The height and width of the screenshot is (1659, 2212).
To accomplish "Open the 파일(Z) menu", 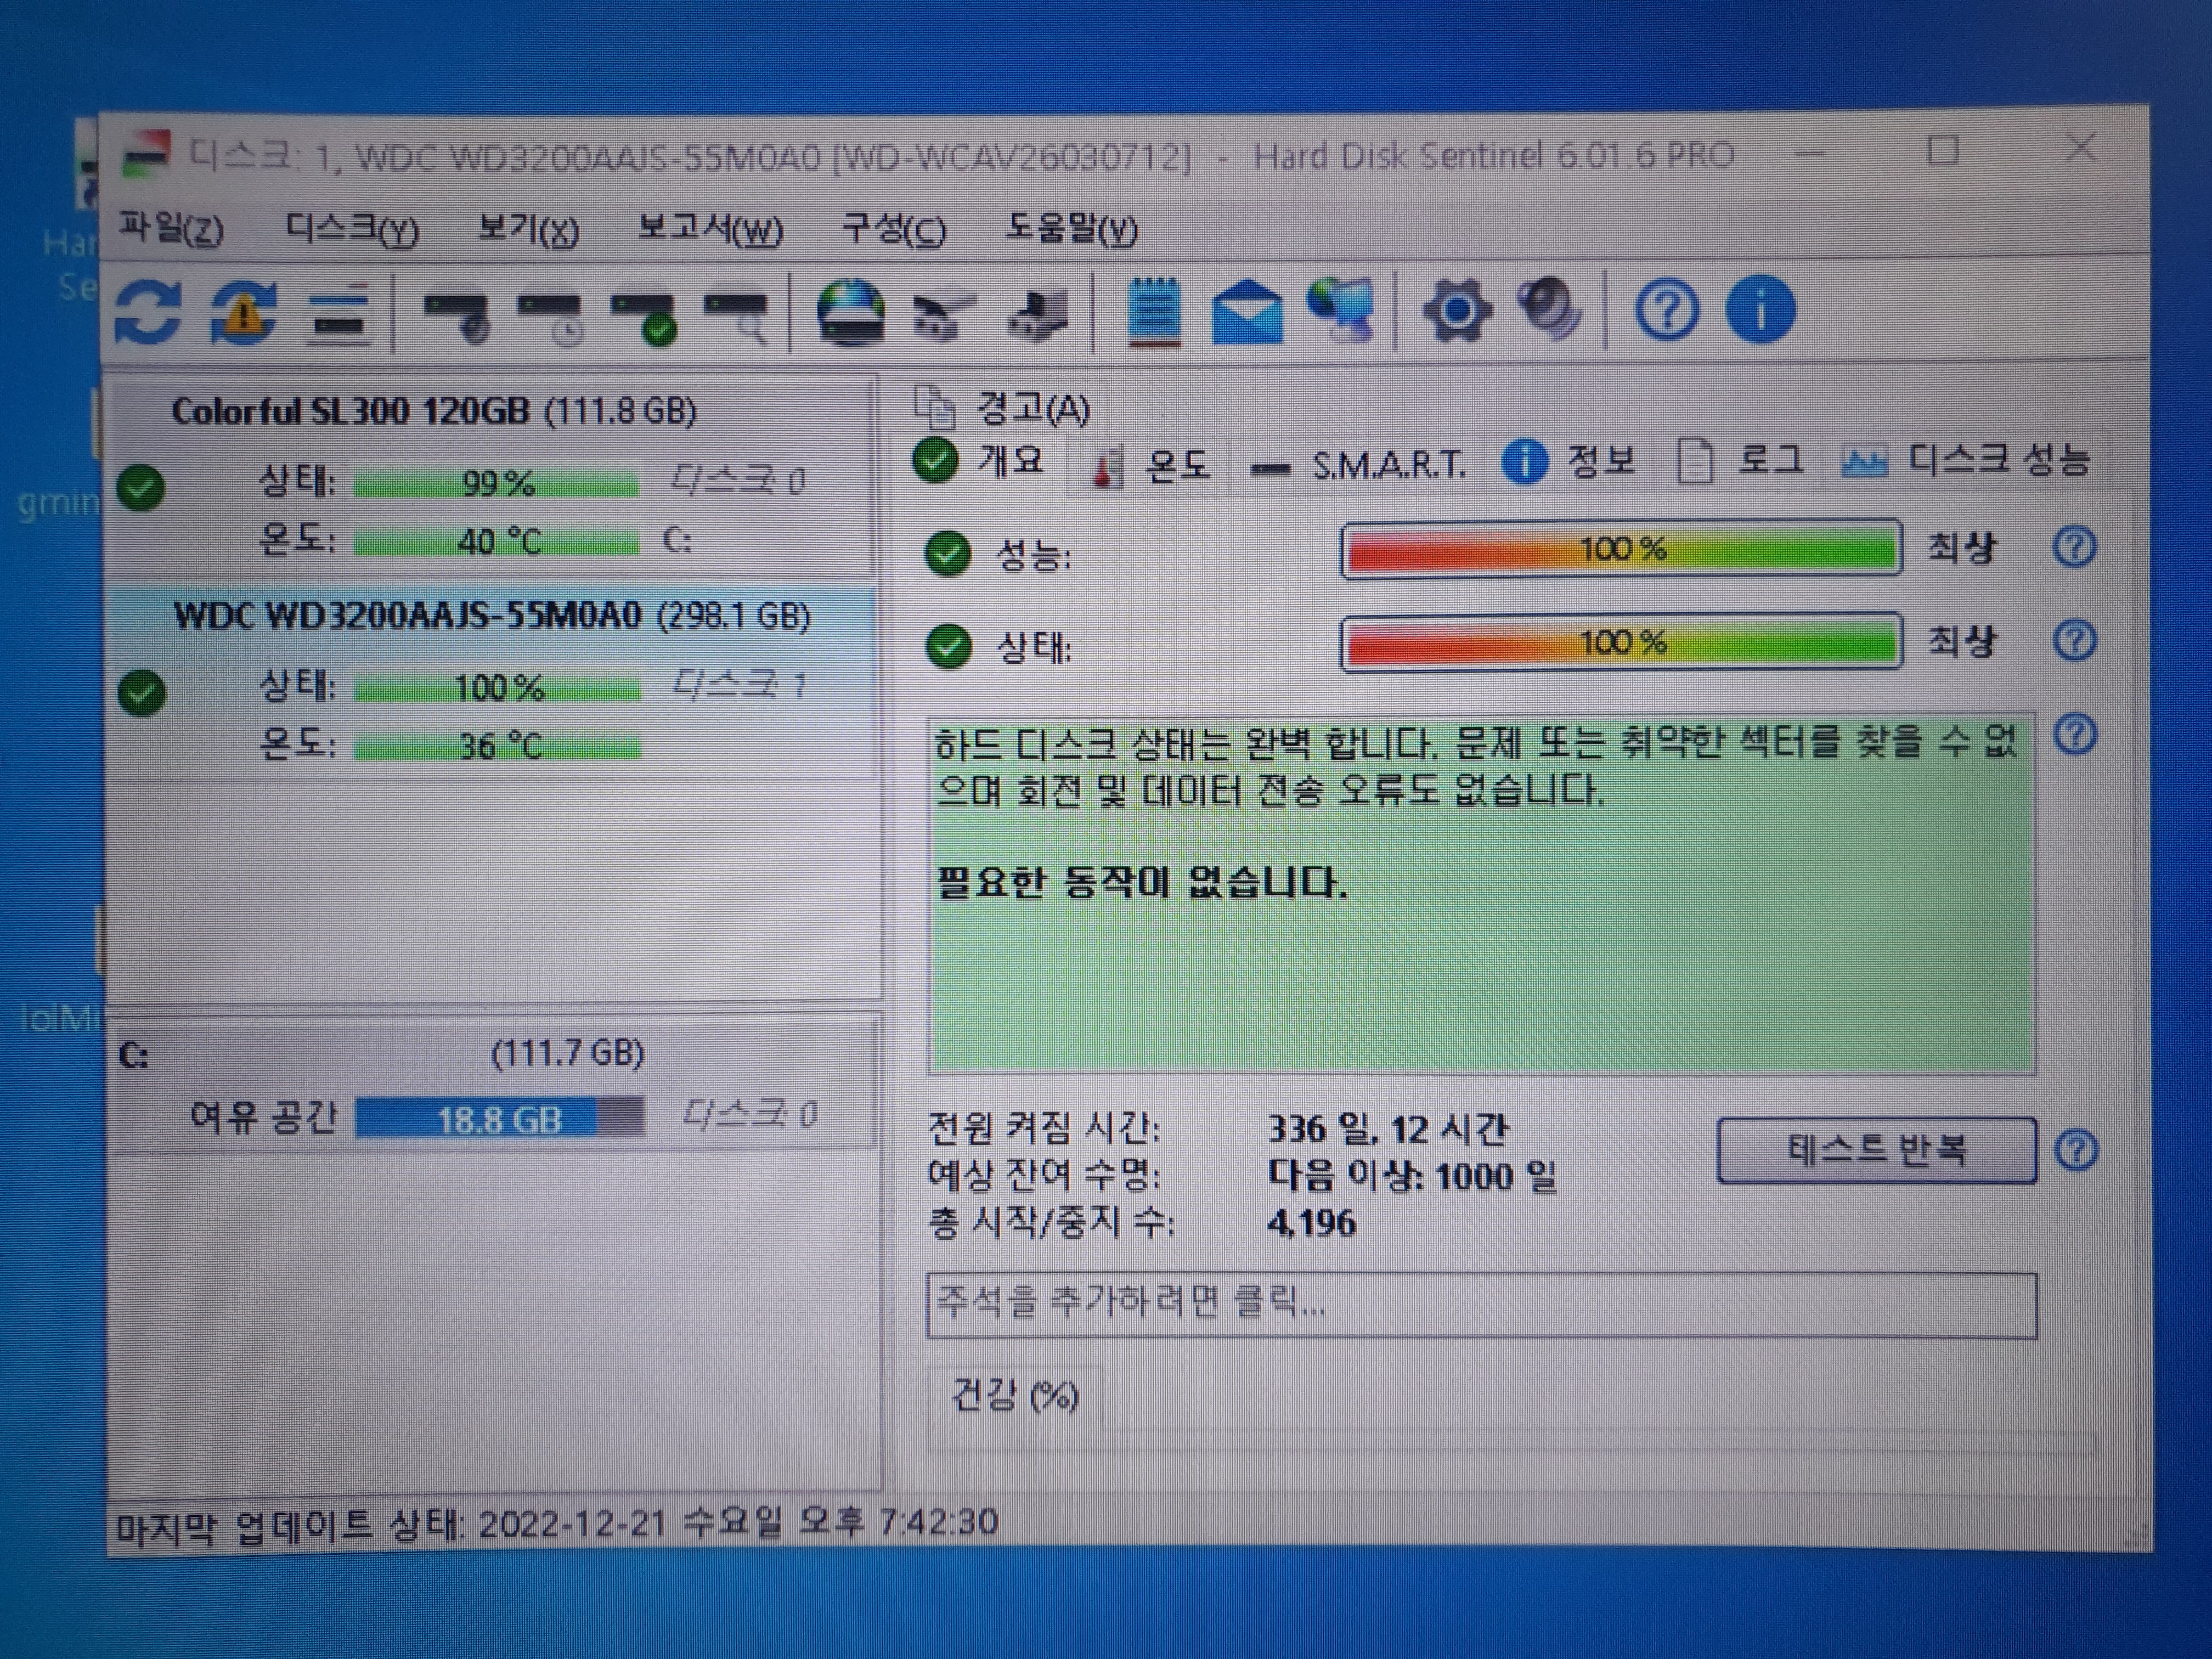I will pos(171,229).
